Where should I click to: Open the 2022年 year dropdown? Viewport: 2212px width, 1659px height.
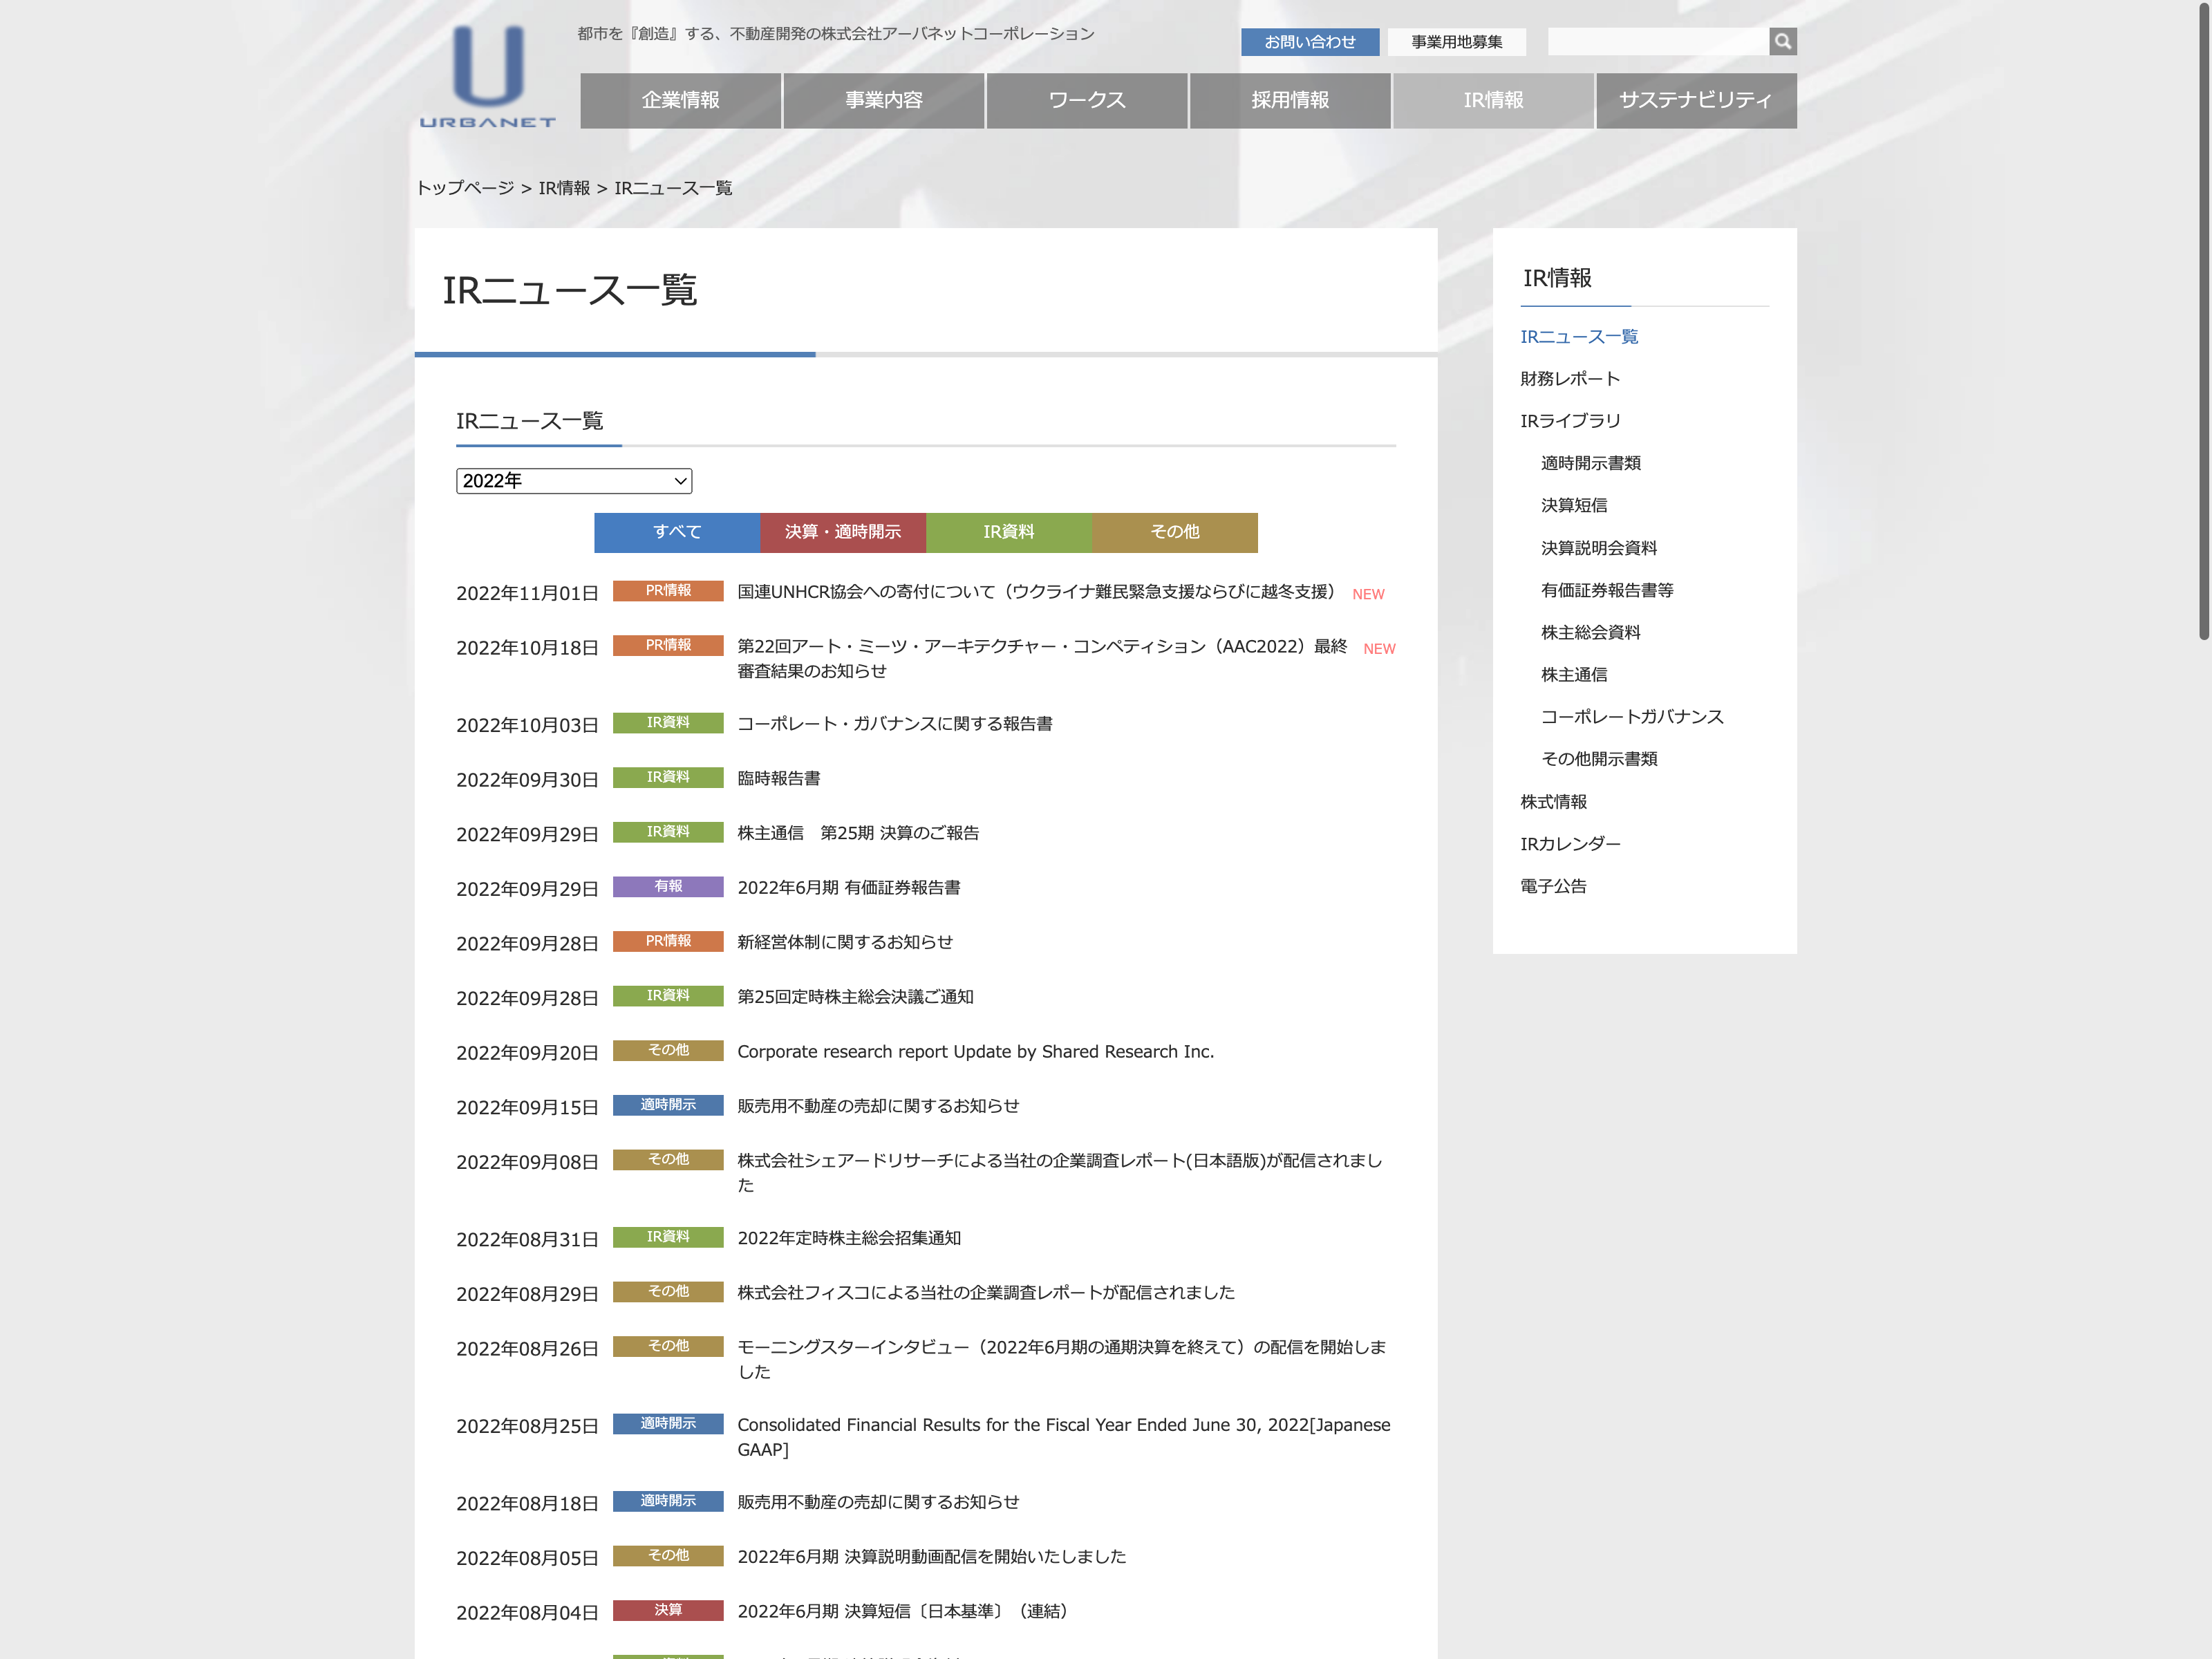(x=574, y=481)
